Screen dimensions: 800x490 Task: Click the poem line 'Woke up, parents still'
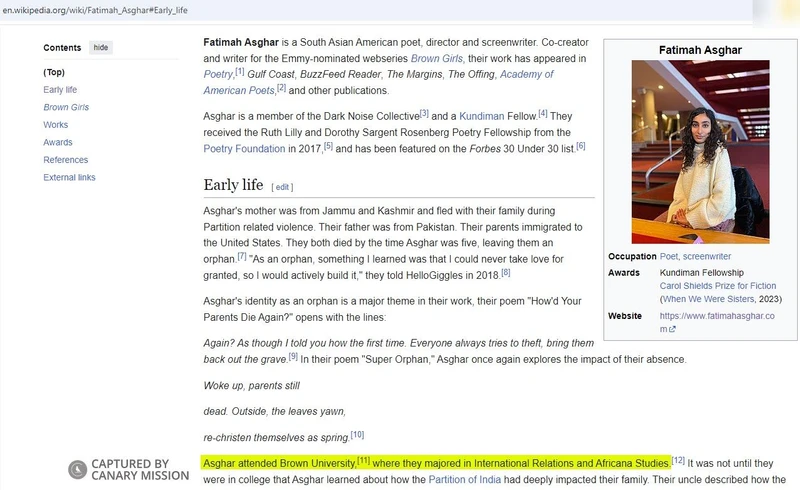pyautogui.click(x=252, y=386)
